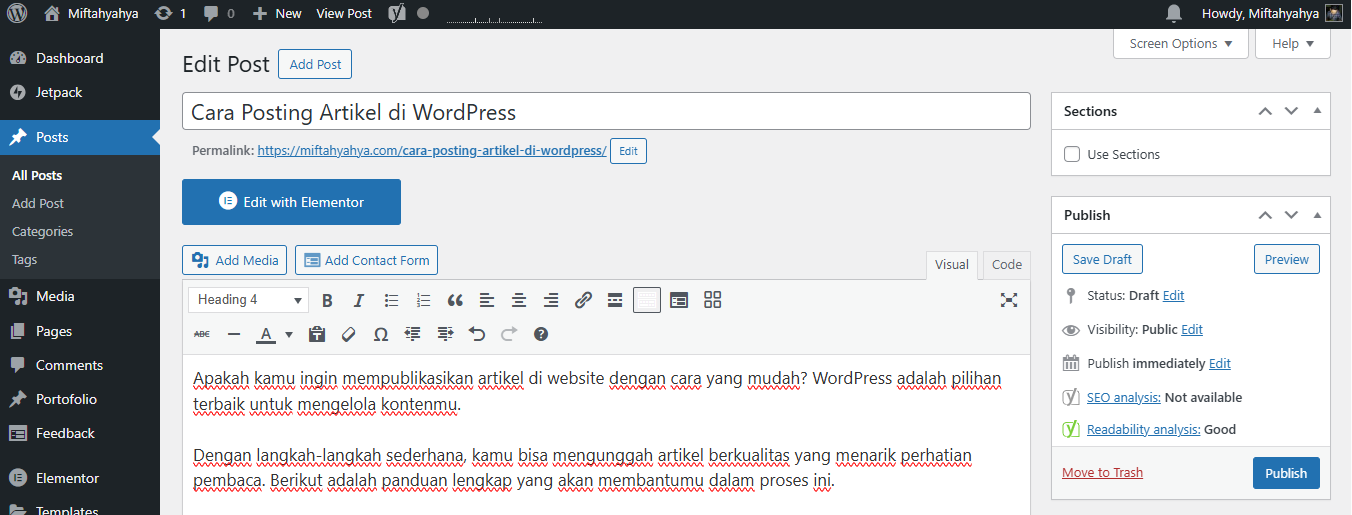The image size is (1352, 515).
Task: Click the blue Publish button
Action: 1285,473
